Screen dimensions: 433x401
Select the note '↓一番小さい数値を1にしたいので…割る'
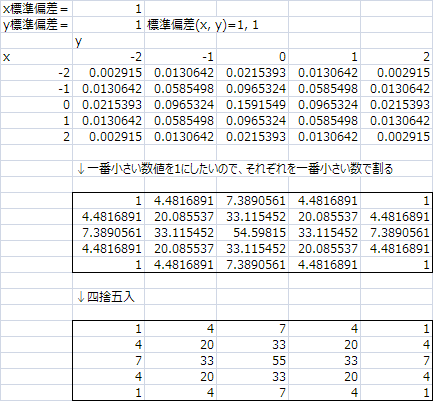(235, 169)
